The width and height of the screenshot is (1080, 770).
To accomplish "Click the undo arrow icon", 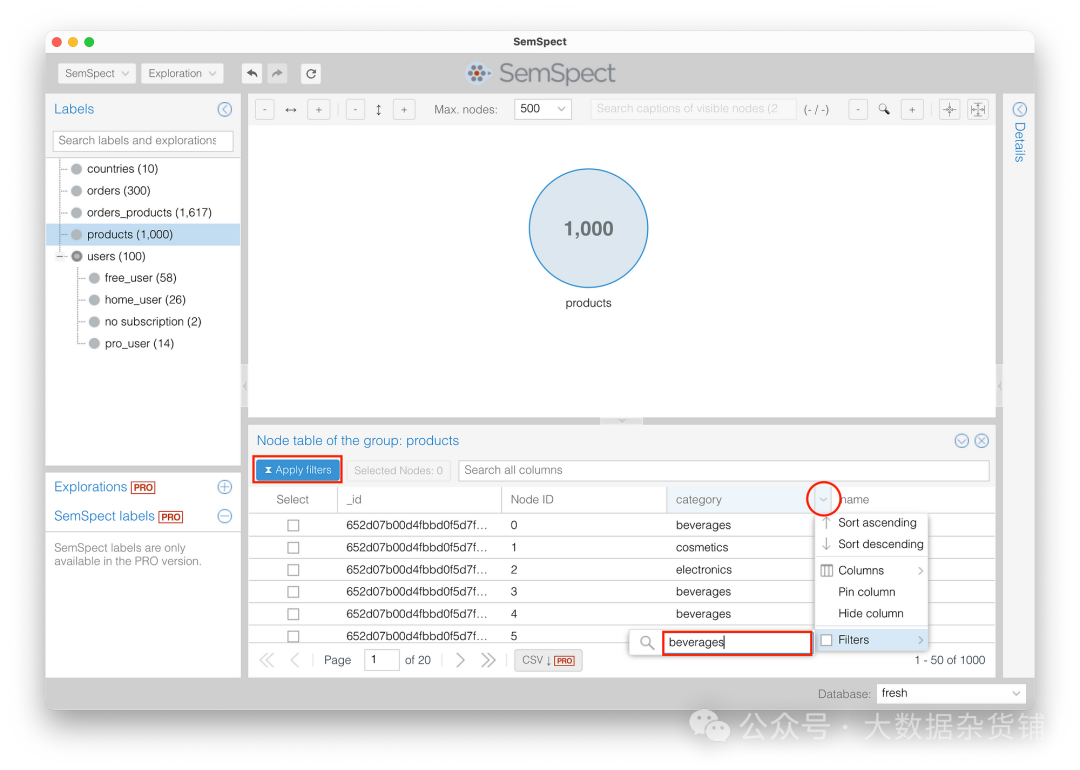I will pos(252,73).
